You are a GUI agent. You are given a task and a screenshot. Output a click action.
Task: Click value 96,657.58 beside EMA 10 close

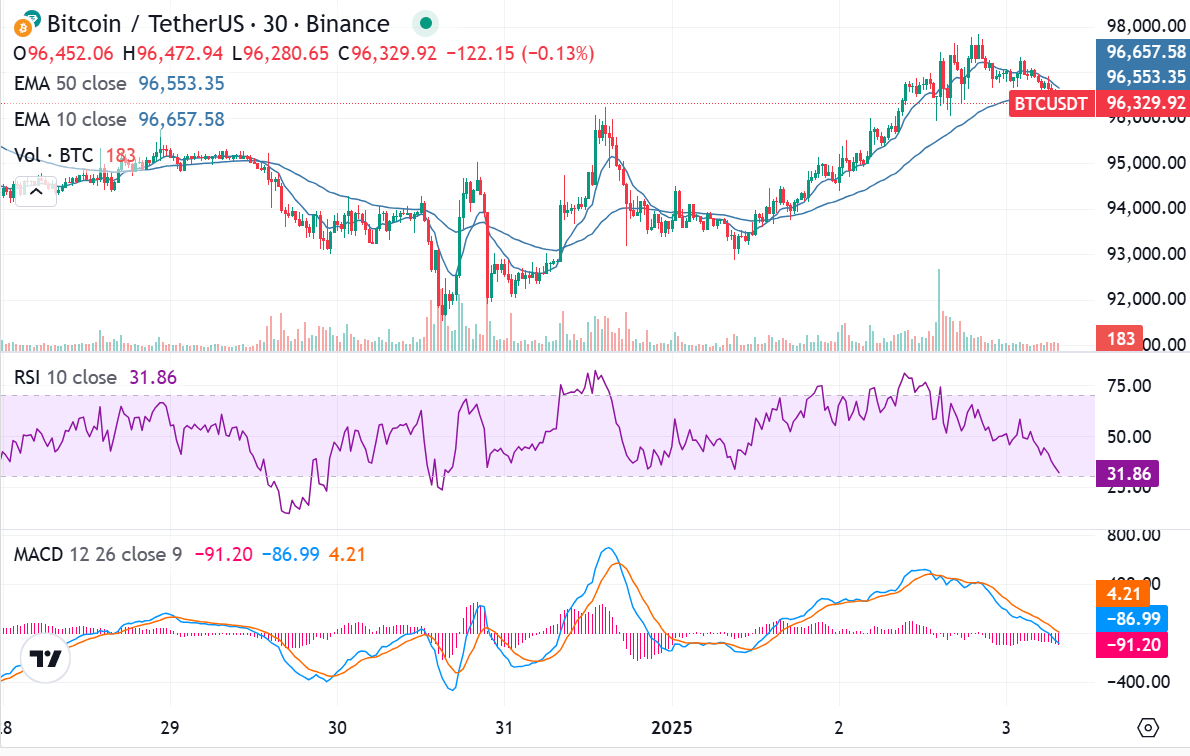(x=181, y=119)
